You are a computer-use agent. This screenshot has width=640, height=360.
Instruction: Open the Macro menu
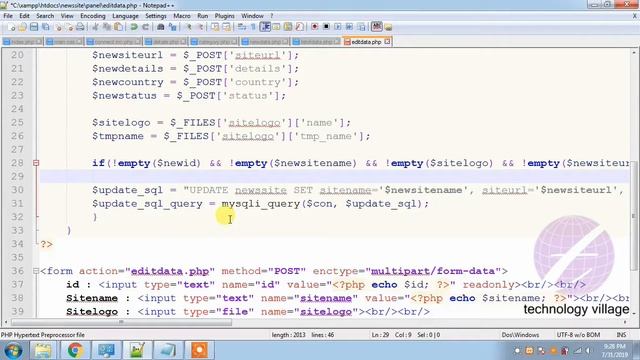click(182, 16)
